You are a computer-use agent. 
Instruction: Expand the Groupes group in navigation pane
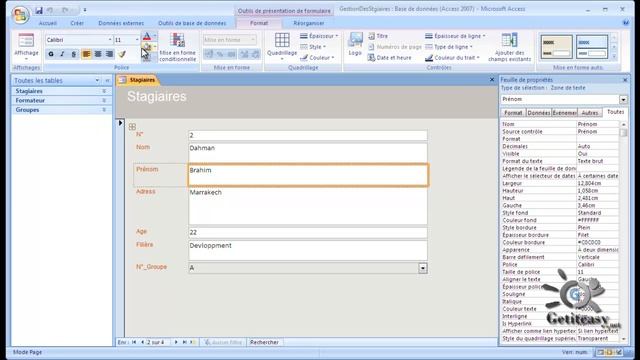point(104,110)
